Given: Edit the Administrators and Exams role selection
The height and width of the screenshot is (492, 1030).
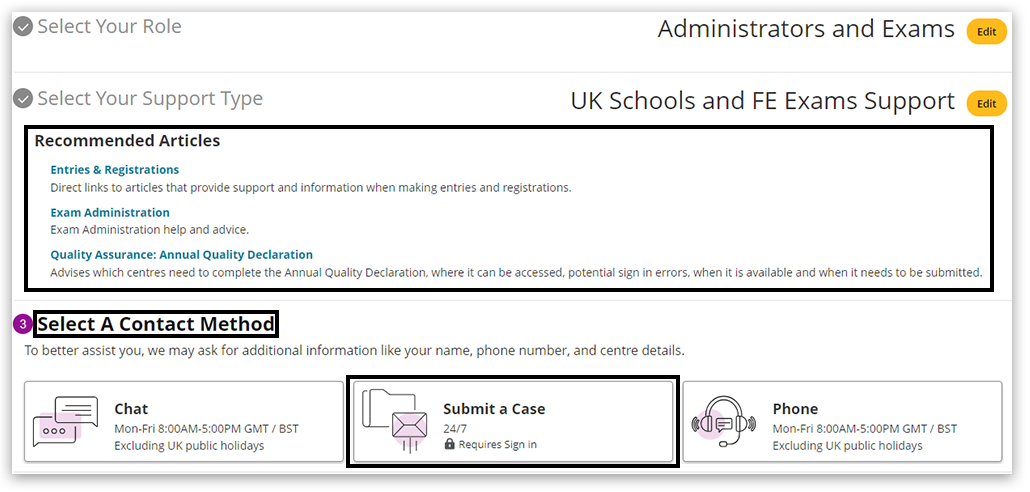Looking at the screenshot, I should pyautogui.click(x=986, y=32).
